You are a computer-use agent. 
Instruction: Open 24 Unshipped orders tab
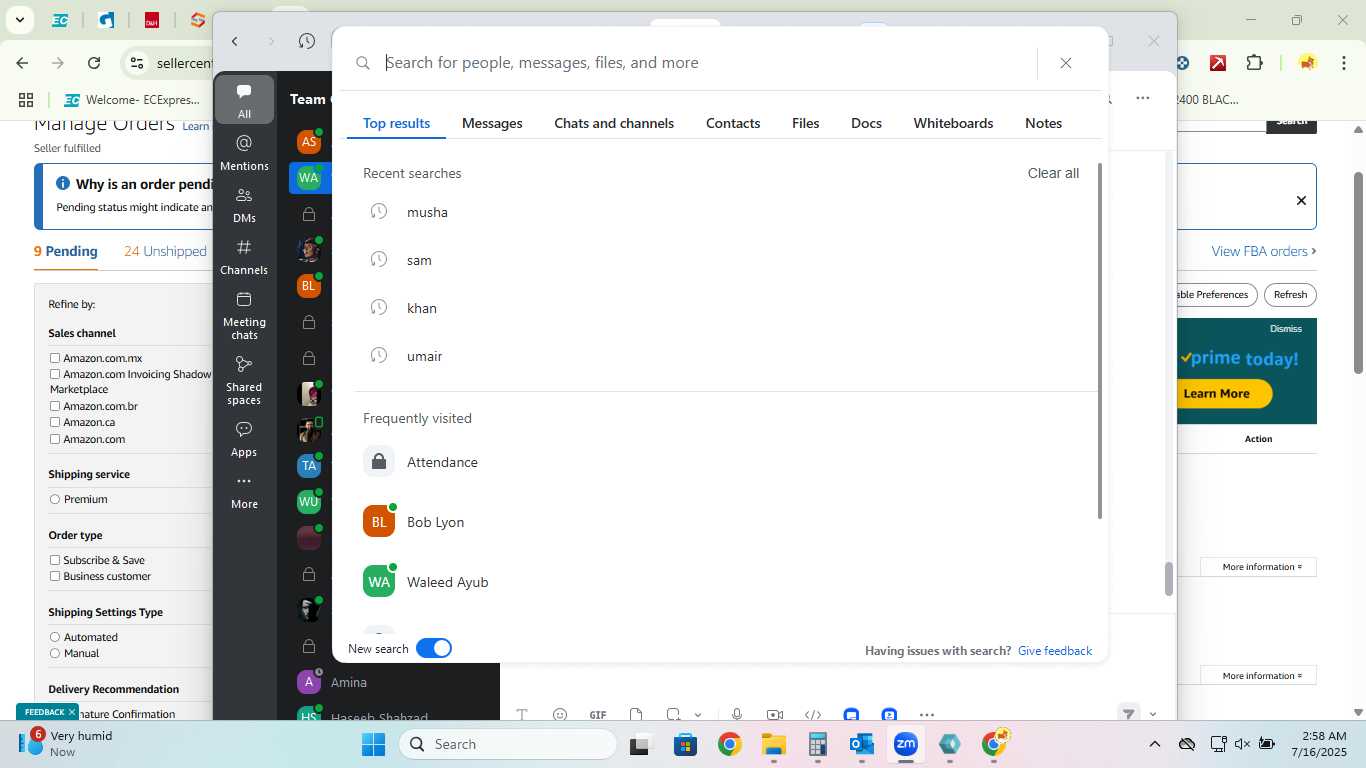[165, 251]
